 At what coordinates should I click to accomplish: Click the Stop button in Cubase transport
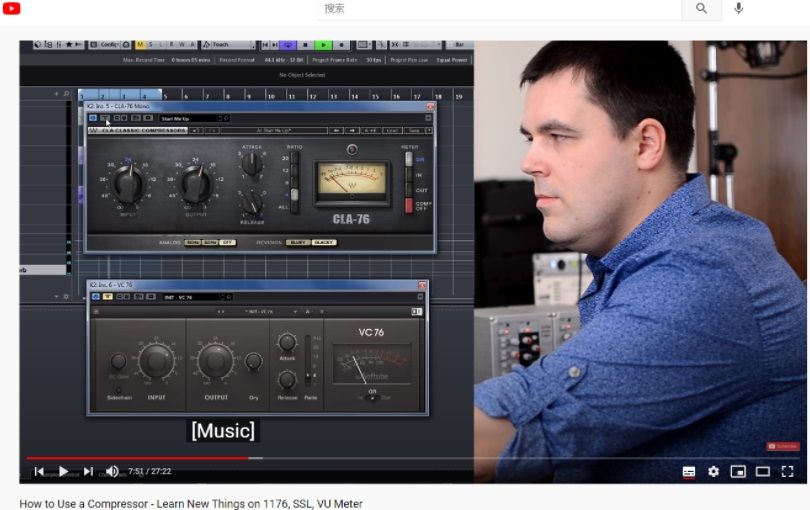click(x=305, y=45)
